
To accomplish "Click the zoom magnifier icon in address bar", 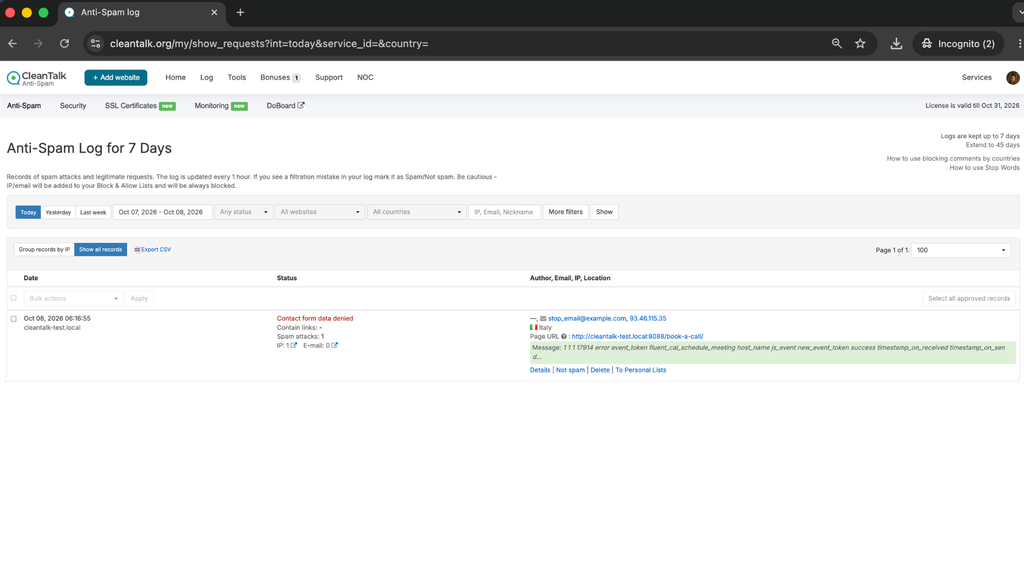I will 837,44.
